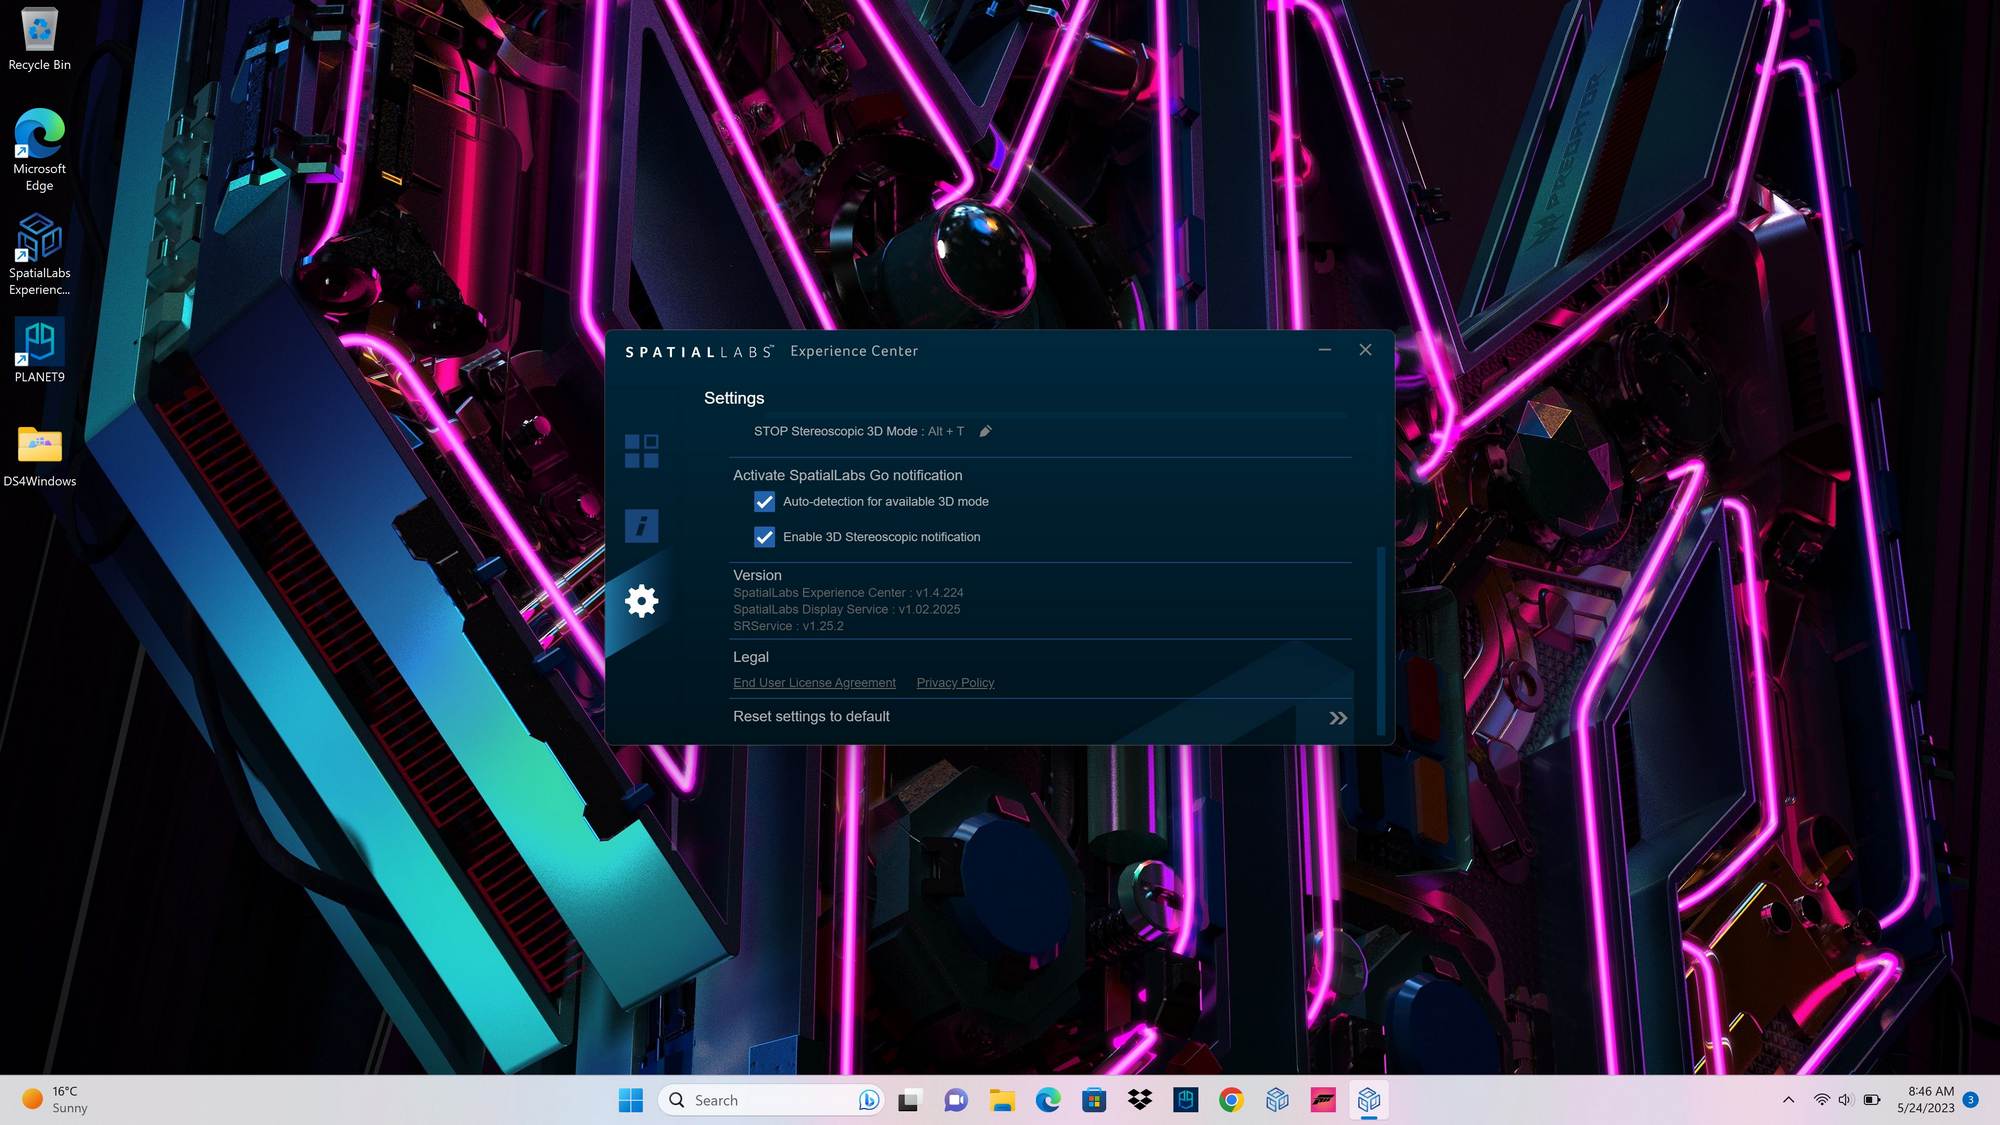Image resolution: width=2000 pixels, height=1125 pixels.
Task: Uncheck Auto-detection for available 3D mode
Action: [x=764, y=502]
